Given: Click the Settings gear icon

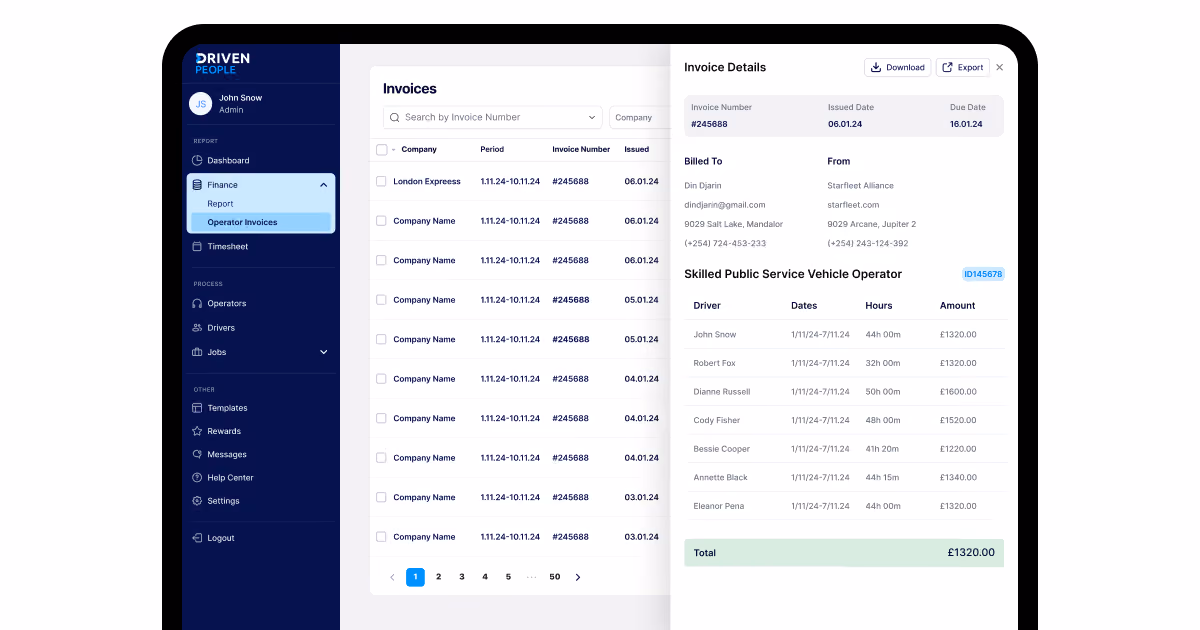Looking at the screenshot, I should coord(197,501).
